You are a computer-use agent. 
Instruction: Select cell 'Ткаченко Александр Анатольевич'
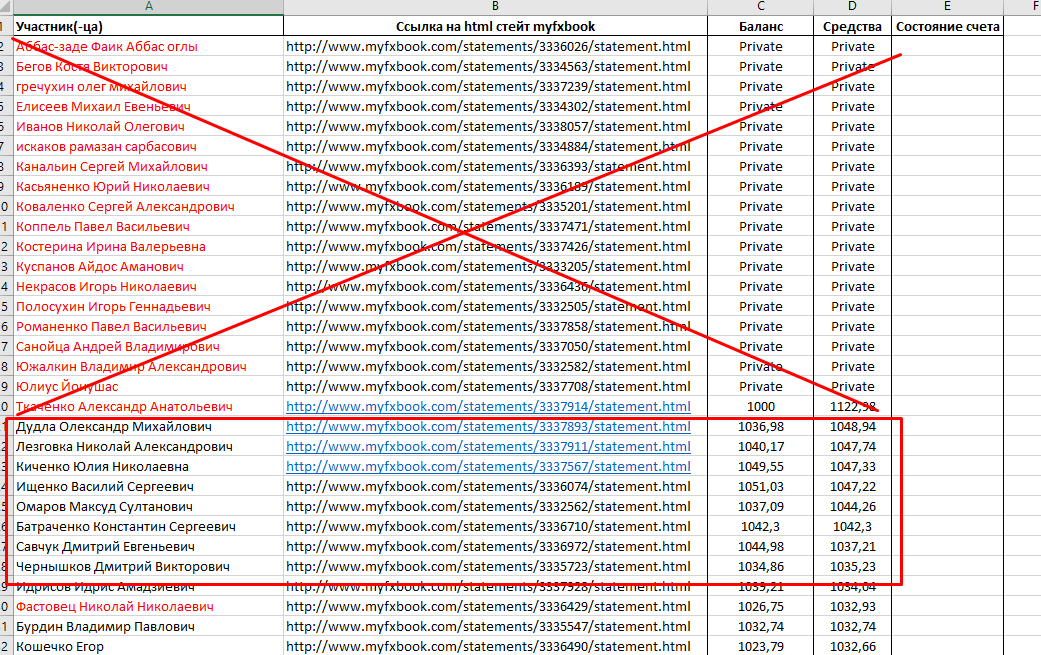[x=148, y=406]
